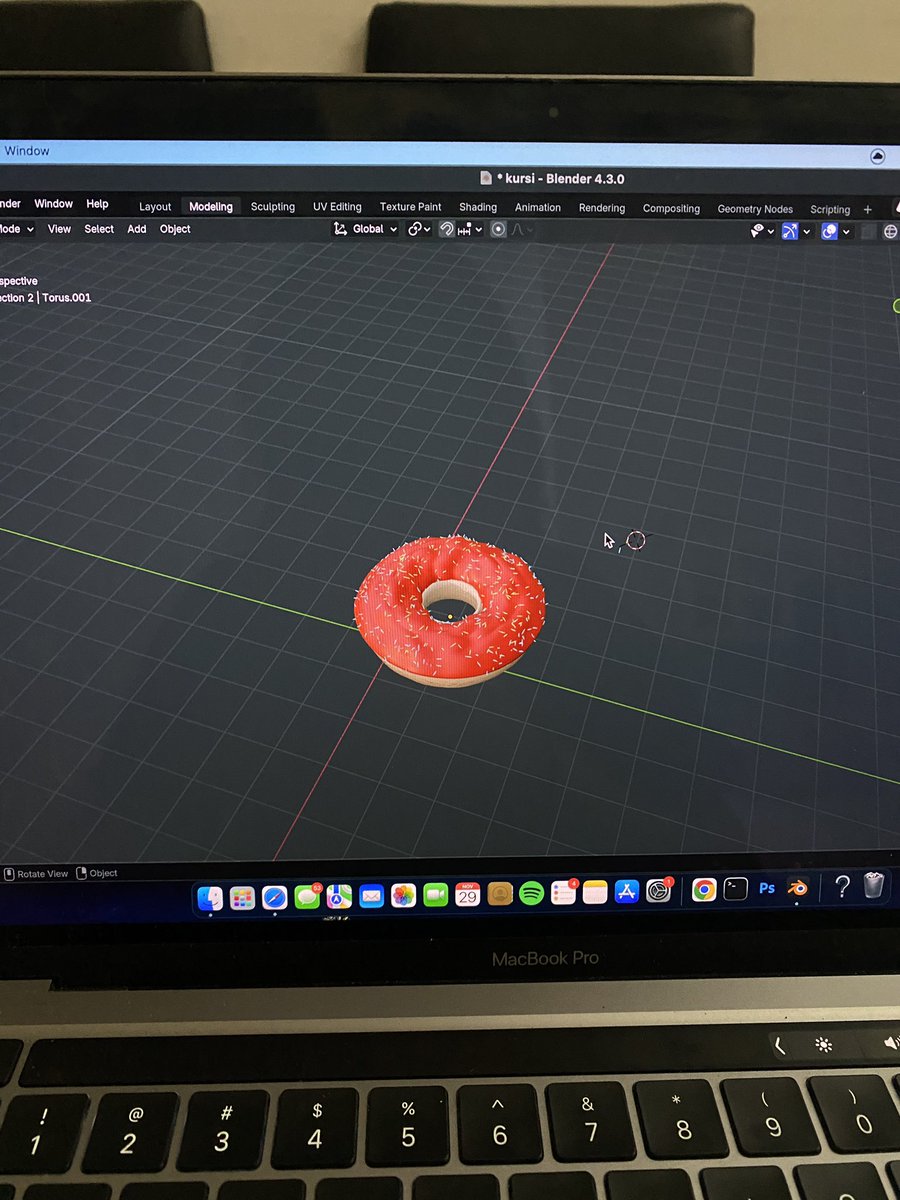Open the viewport Add menu
This screenshot has height=1200, width=900.
137,229
